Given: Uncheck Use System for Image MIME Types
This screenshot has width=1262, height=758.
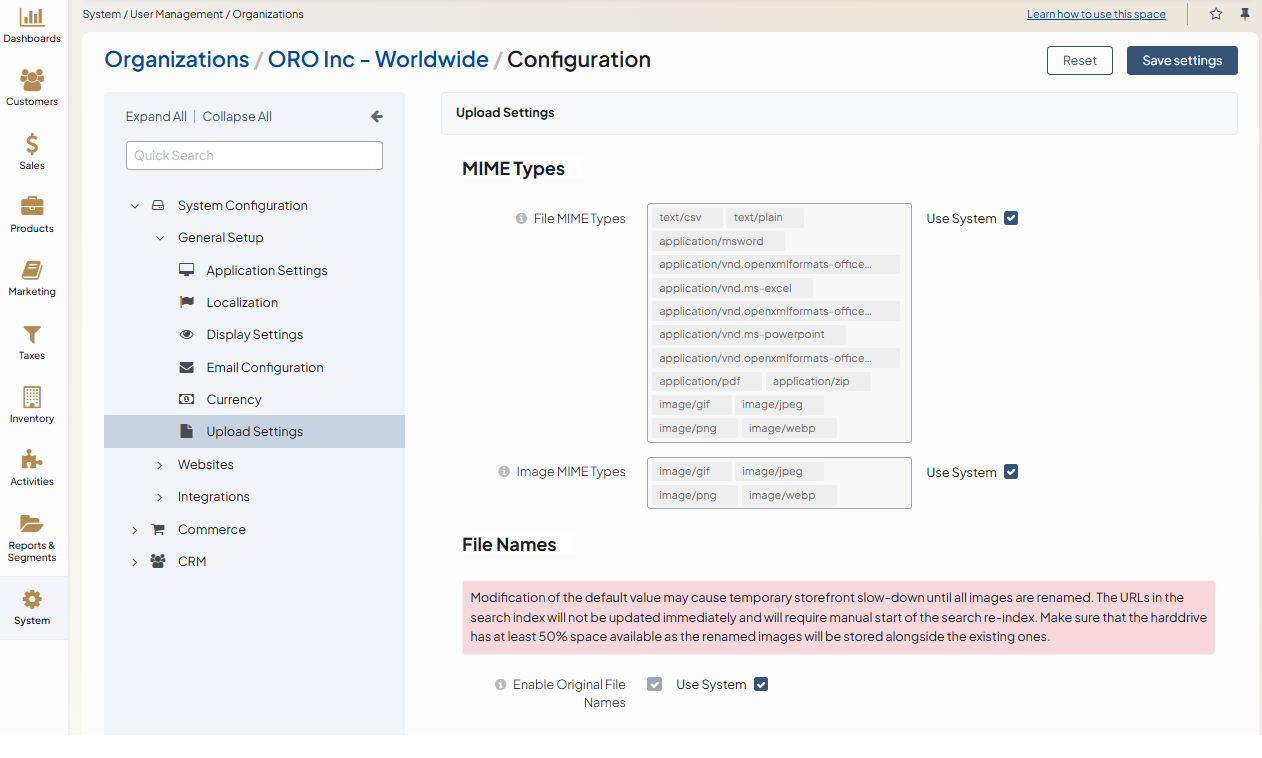Looking at the screenshot, I should point(1011,472).
